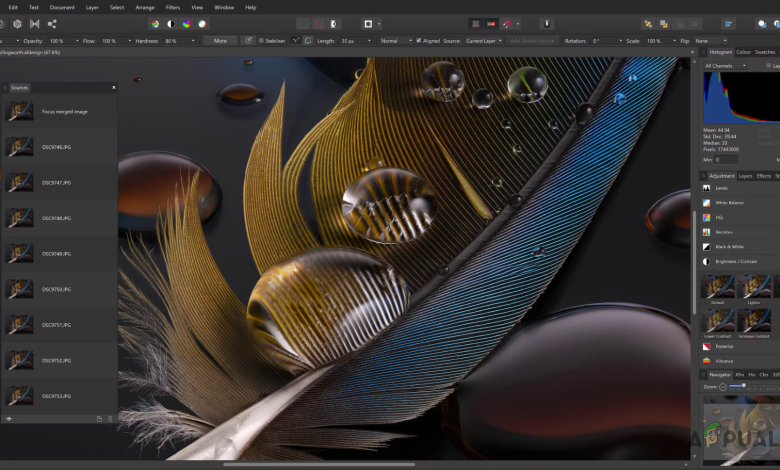780x470 pixels.
Task: Toggle the Aligned checkbox
Action: (420, 41)
